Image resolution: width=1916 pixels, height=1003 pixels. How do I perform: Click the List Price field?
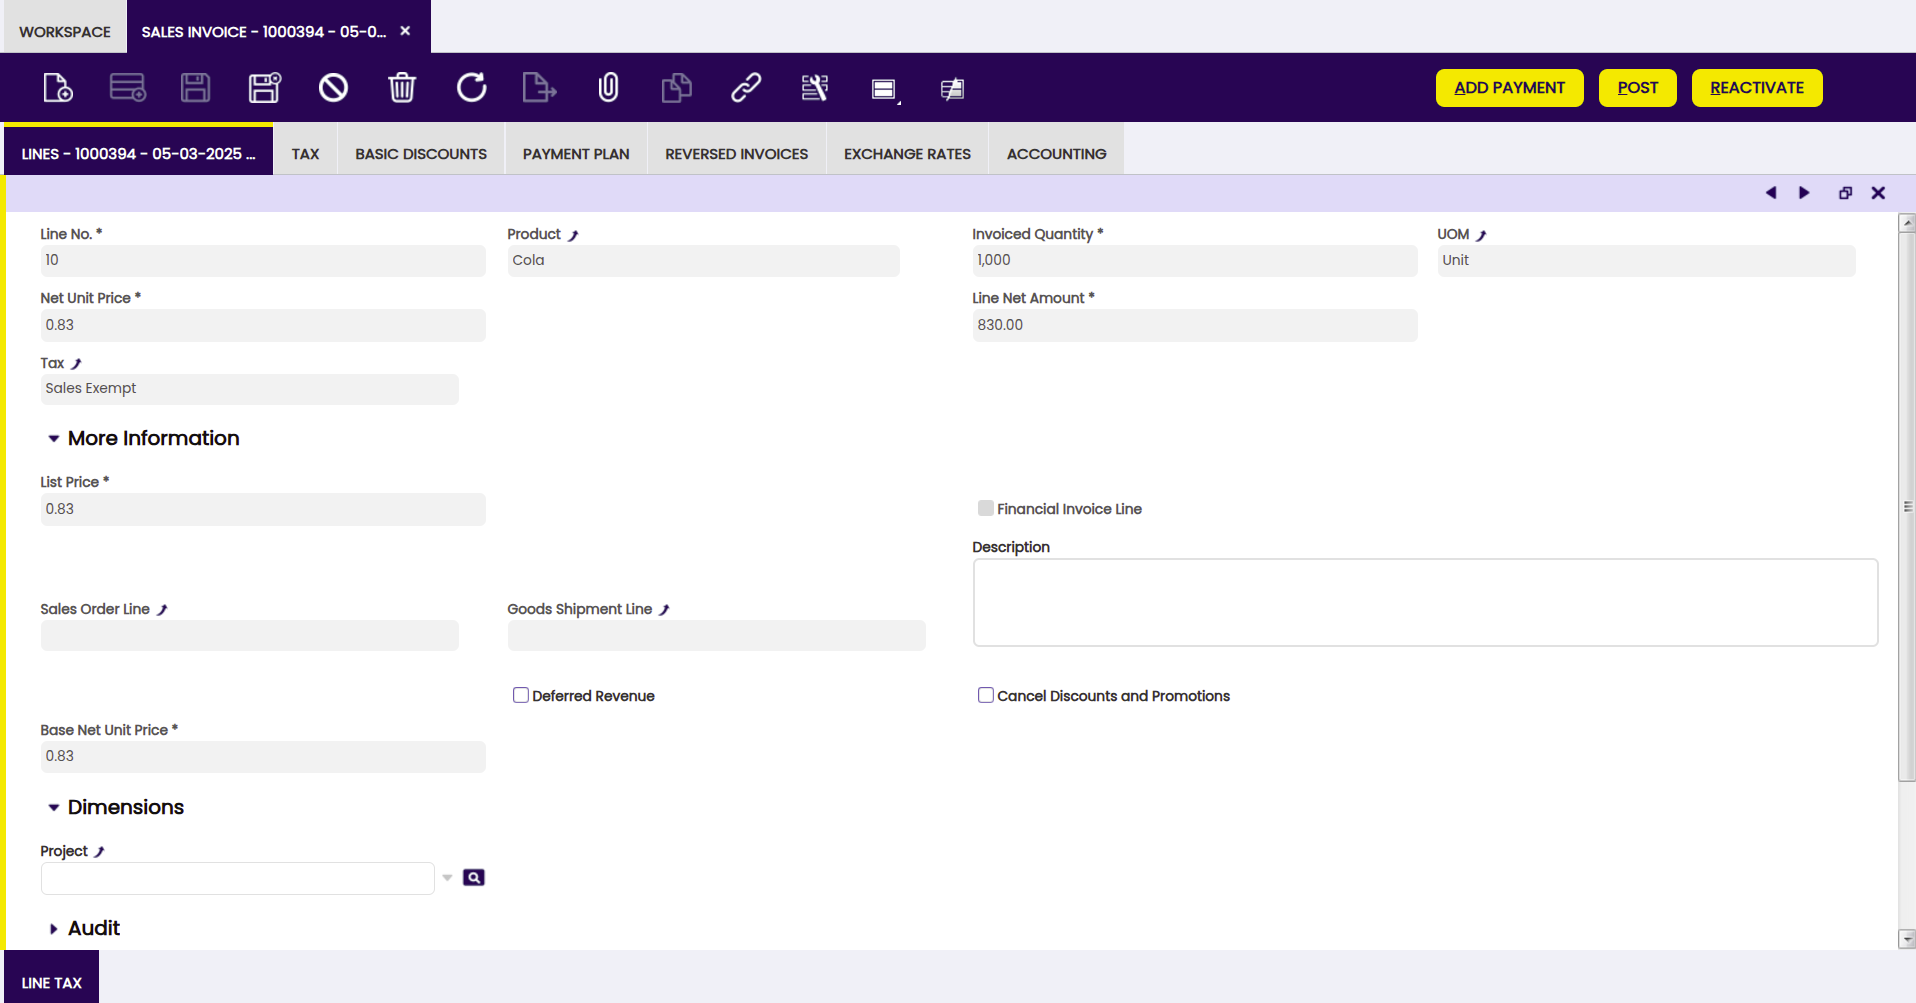click(263, 509)
